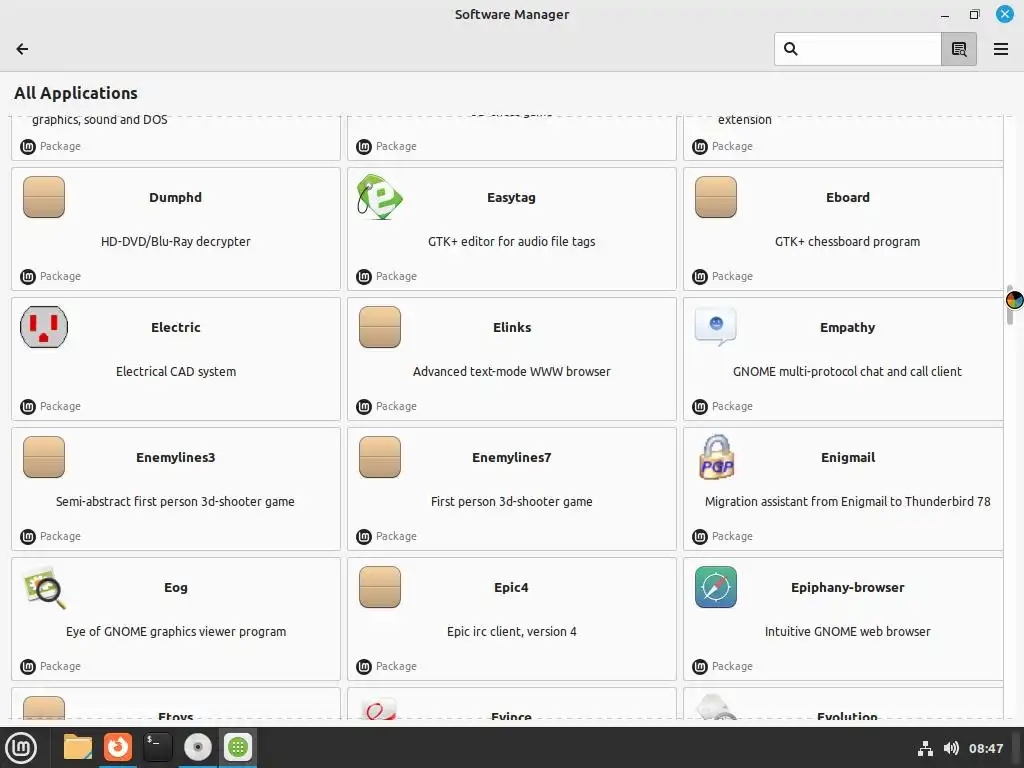Screen dimensions: 1024x768
Task: Click the Dumphd package icon
Action: (44, 197)
